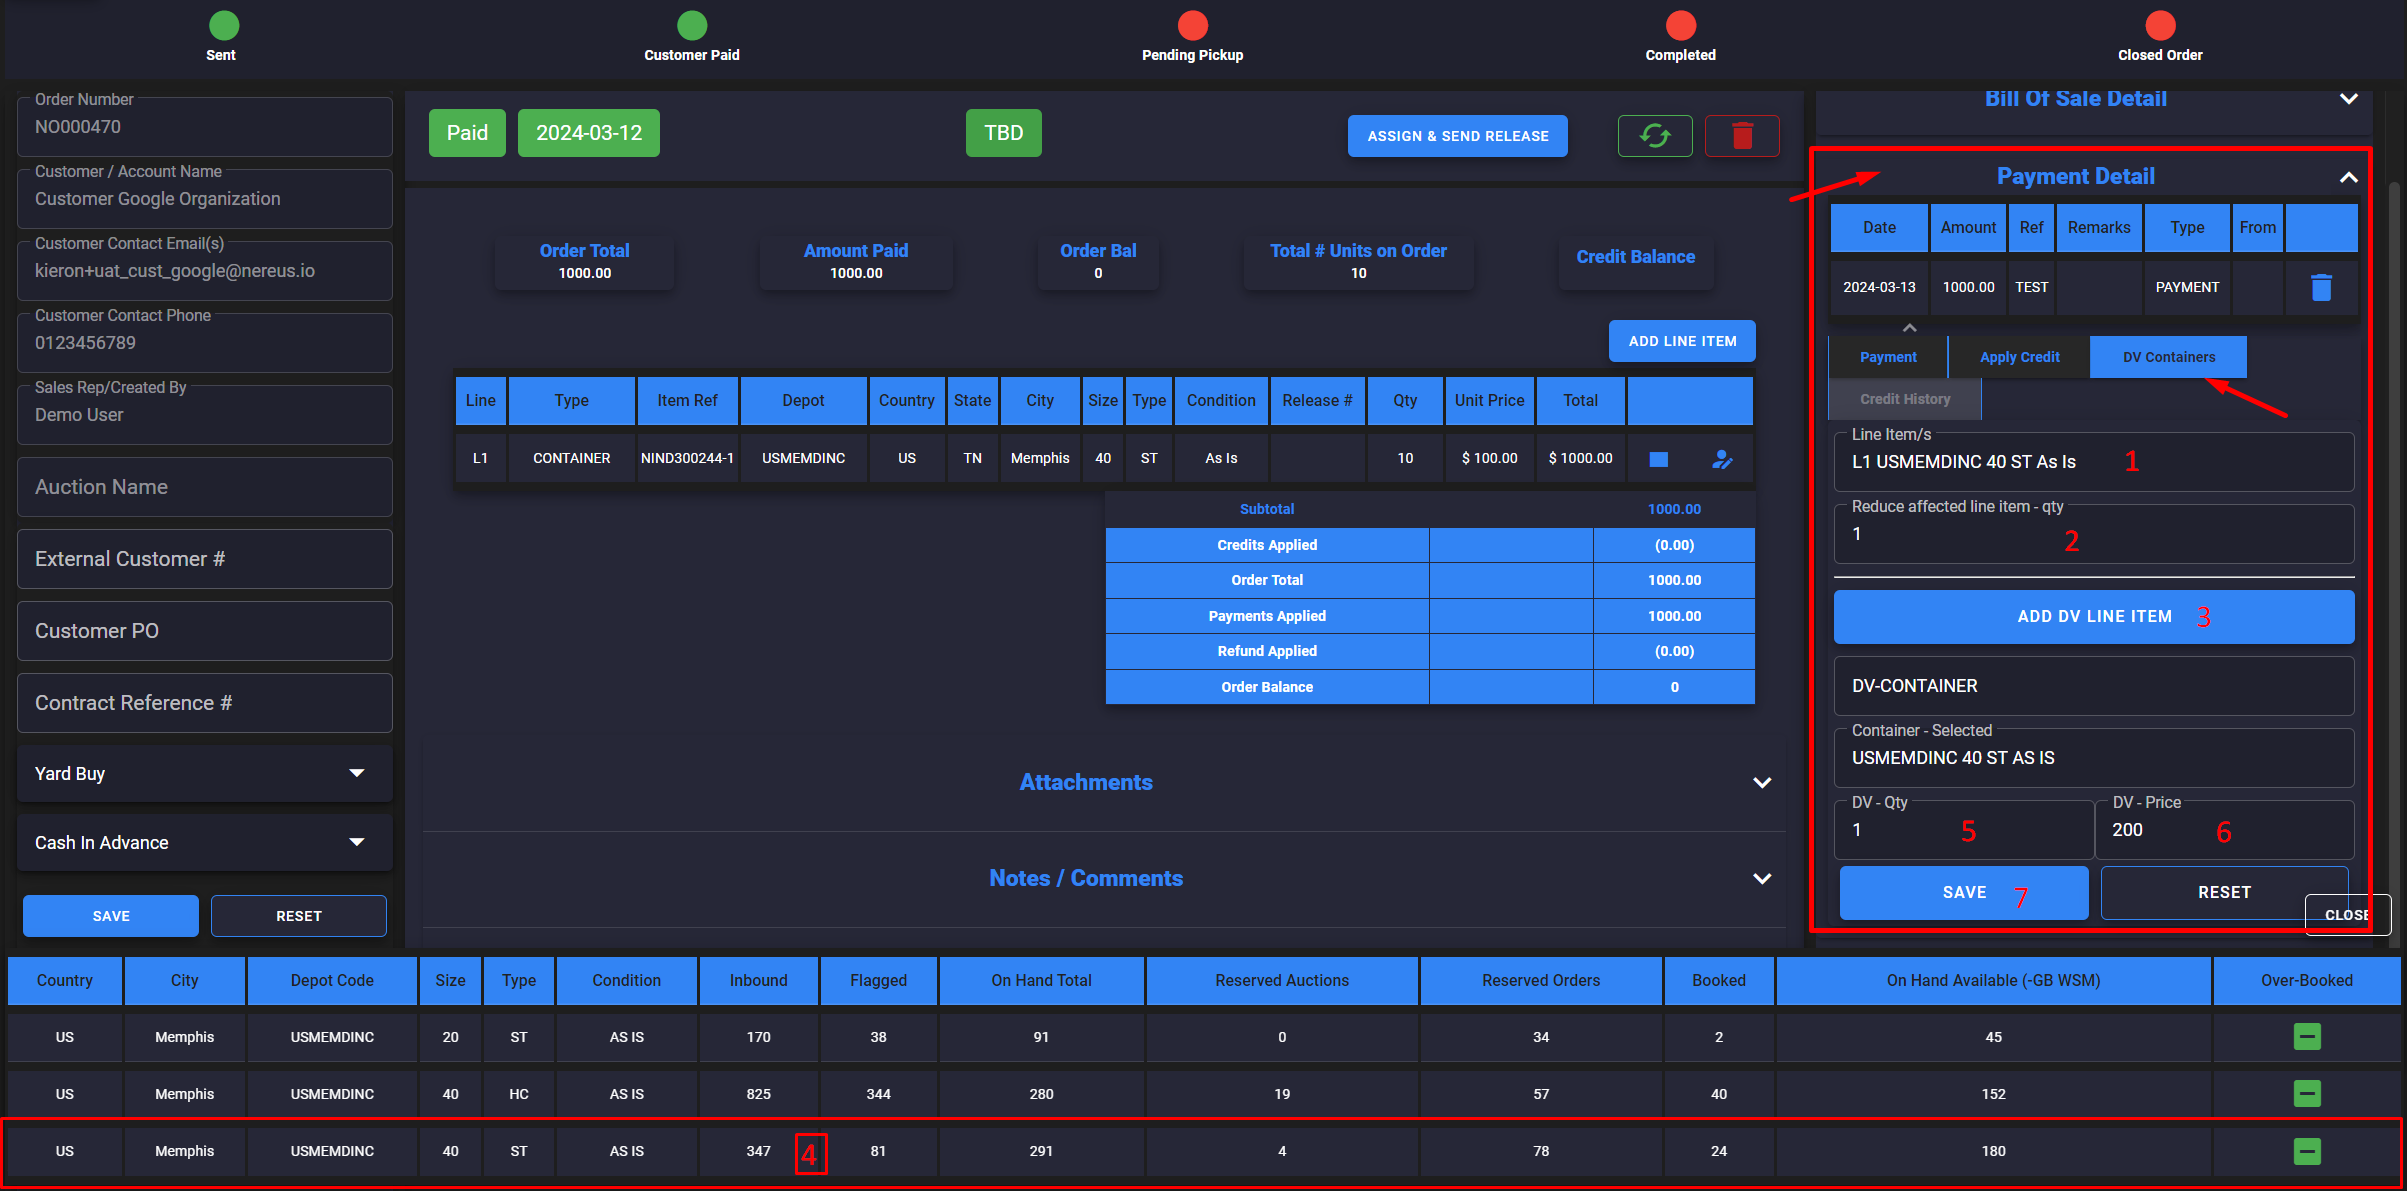
Task: Switch to the Apply Credit tab
Action: pos(2019,357)
